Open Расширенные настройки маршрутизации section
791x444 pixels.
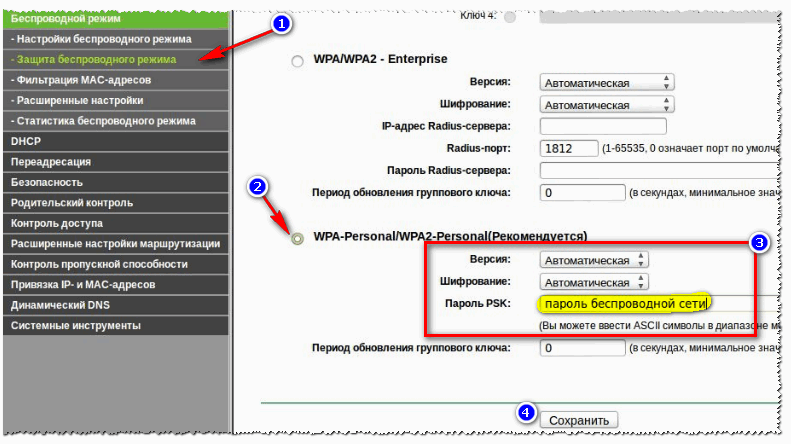click(x=116, y=244)
